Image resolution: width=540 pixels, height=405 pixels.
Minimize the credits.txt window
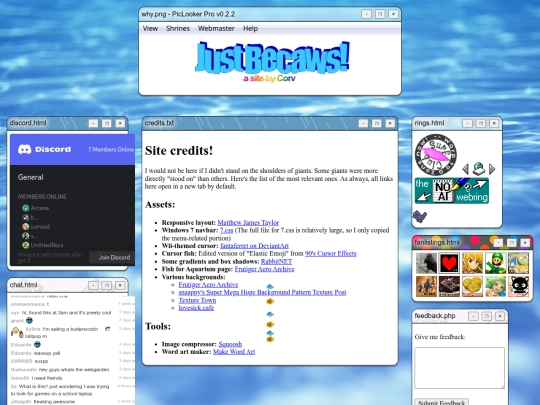click(x=363, y=123)
